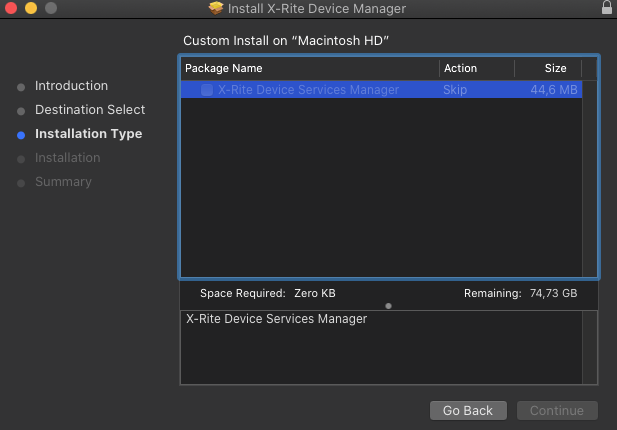Click the Continue button
Viewport: 617px width, 430px height.
click(x=557, y=410)
